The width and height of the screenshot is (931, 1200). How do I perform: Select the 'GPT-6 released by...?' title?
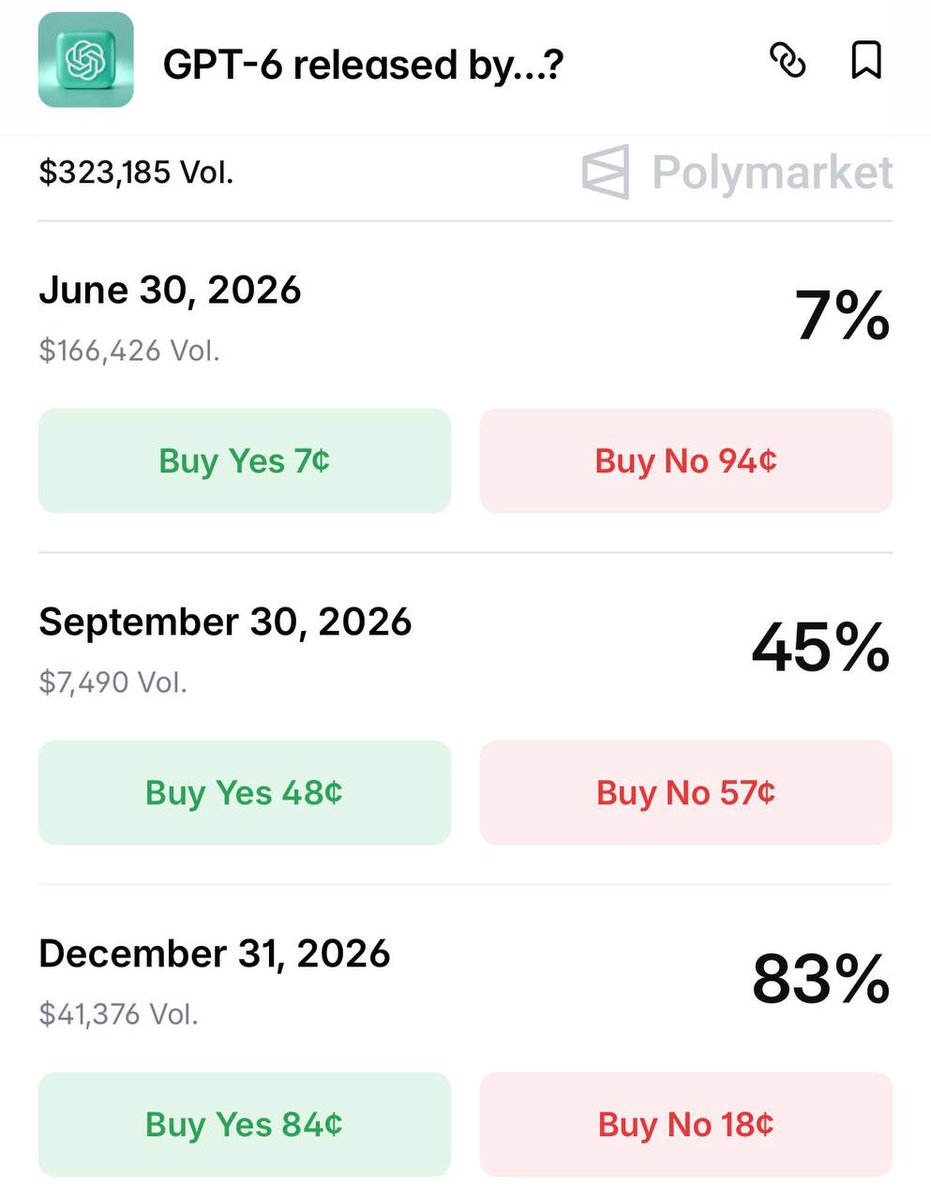363,65
